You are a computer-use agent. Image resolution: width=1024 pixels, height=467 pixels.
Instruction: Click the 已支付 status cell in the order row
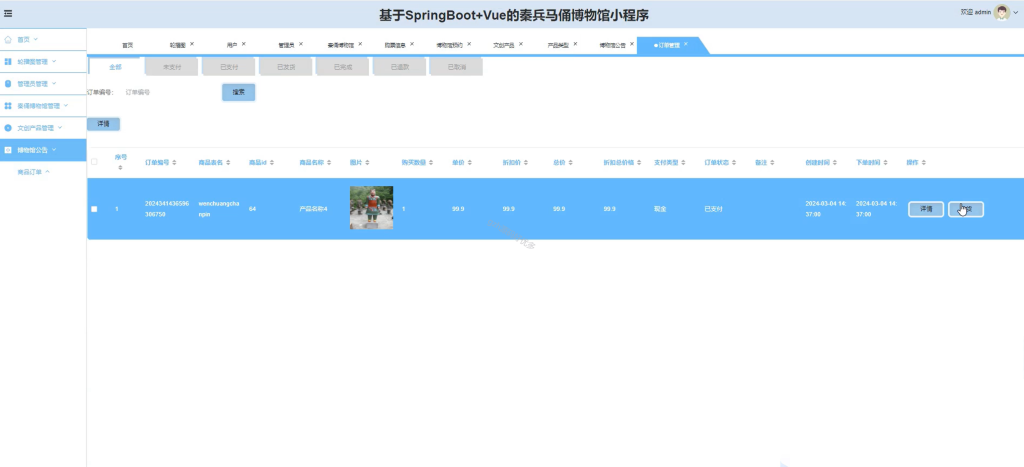point(713,209)
